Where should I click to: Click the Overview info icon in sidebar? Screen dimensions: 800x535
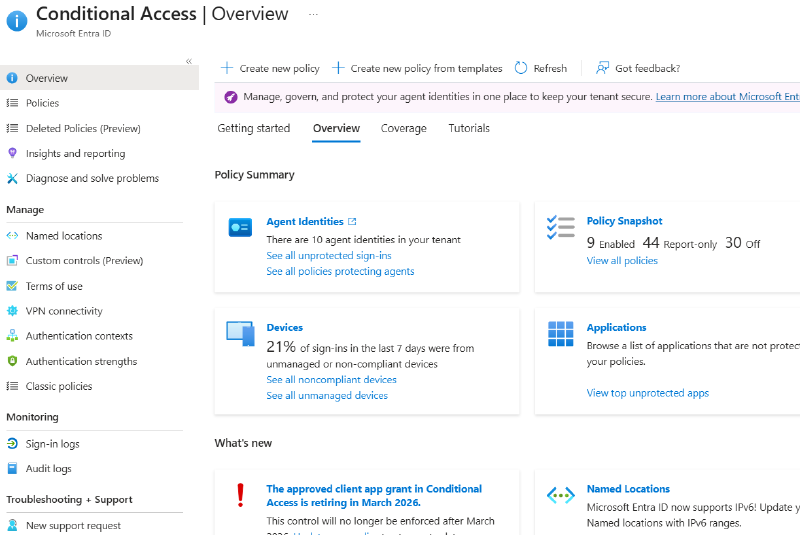point(12,78)
